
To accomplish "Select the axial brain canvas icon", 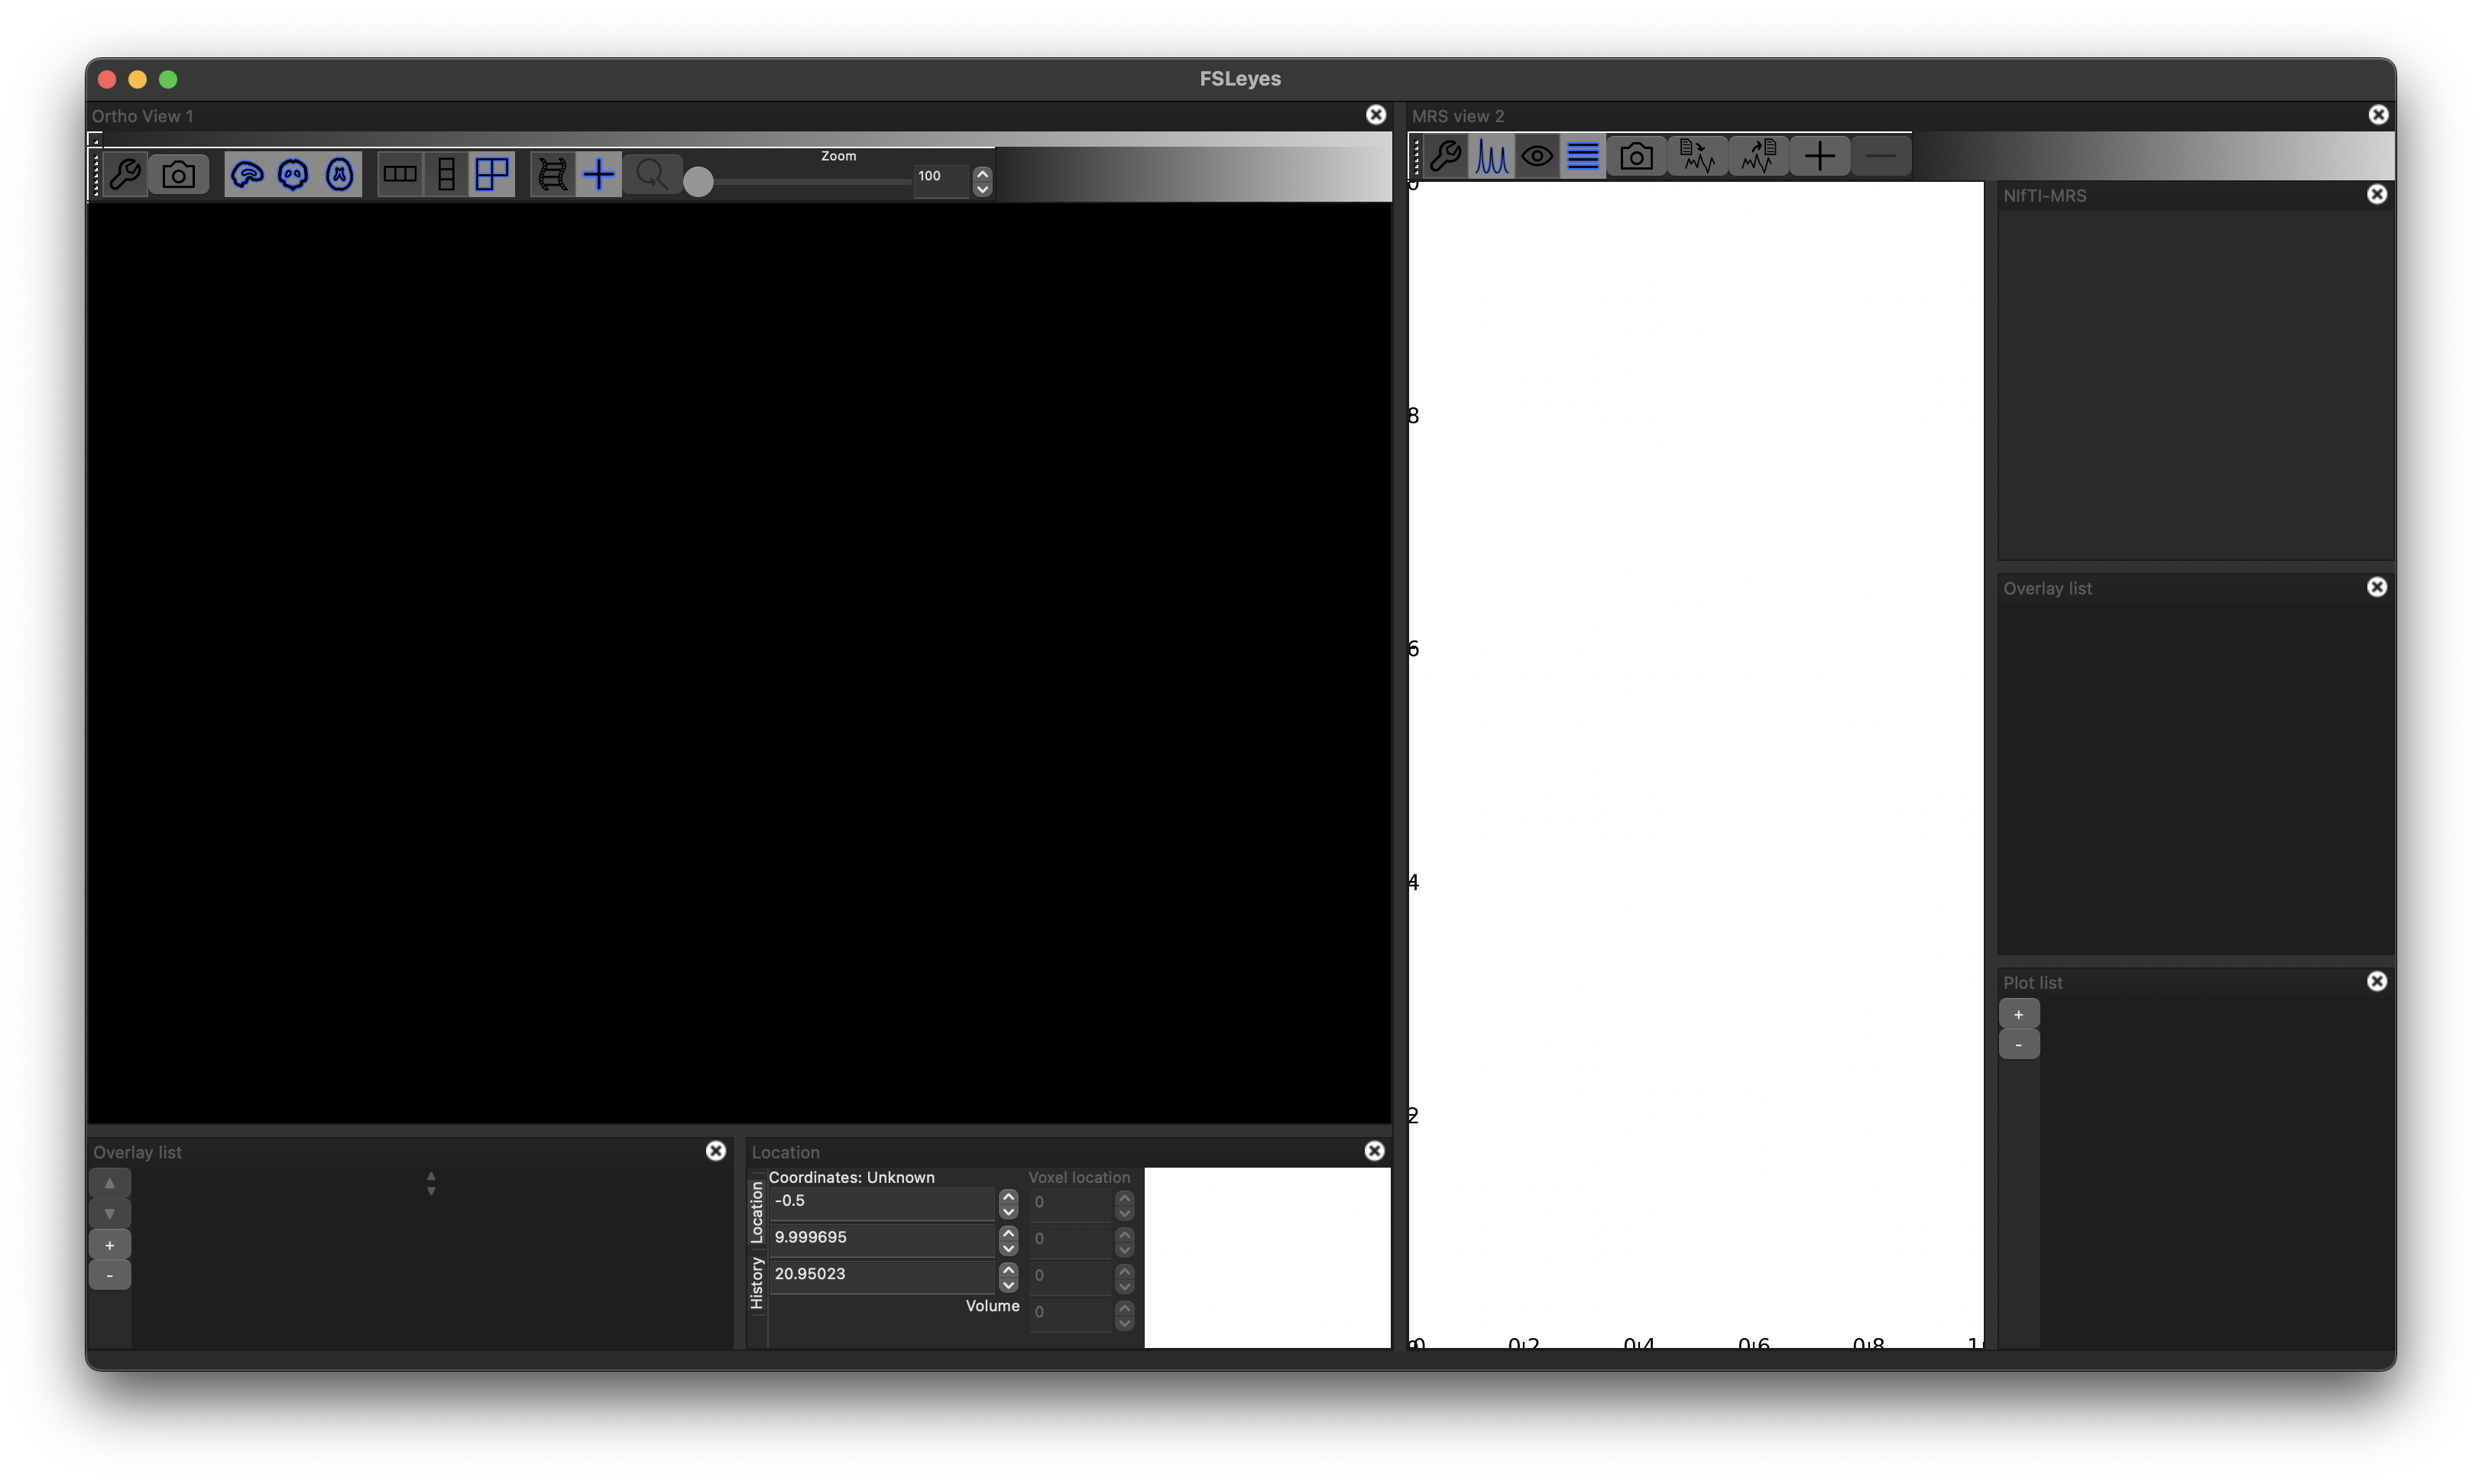I will click(340, 174).
